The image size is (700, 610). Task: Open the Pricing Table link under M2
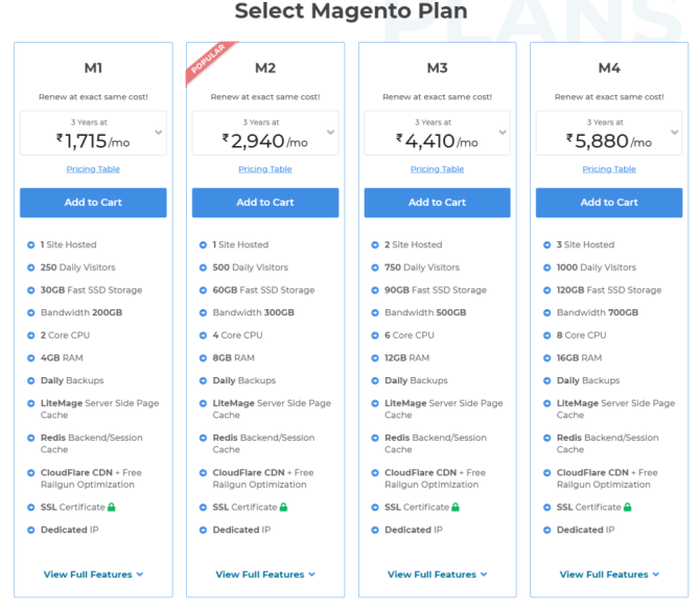click(x=265, y=169)
